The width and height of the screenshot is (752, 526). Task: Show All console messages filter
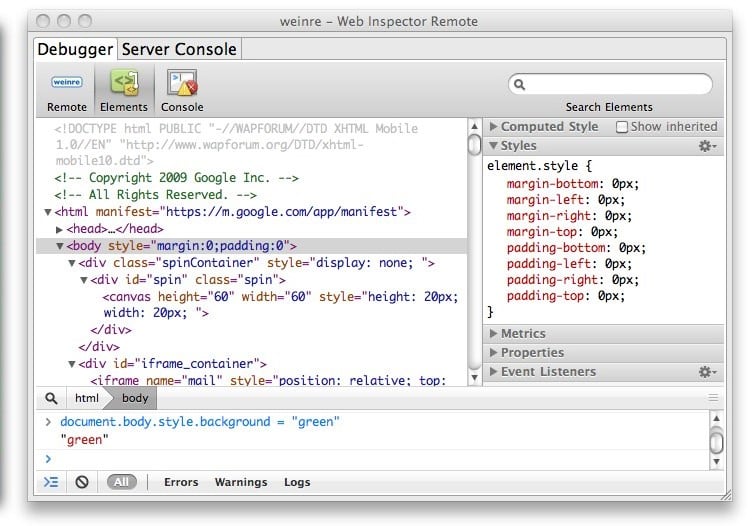click(x=121, y=482)
